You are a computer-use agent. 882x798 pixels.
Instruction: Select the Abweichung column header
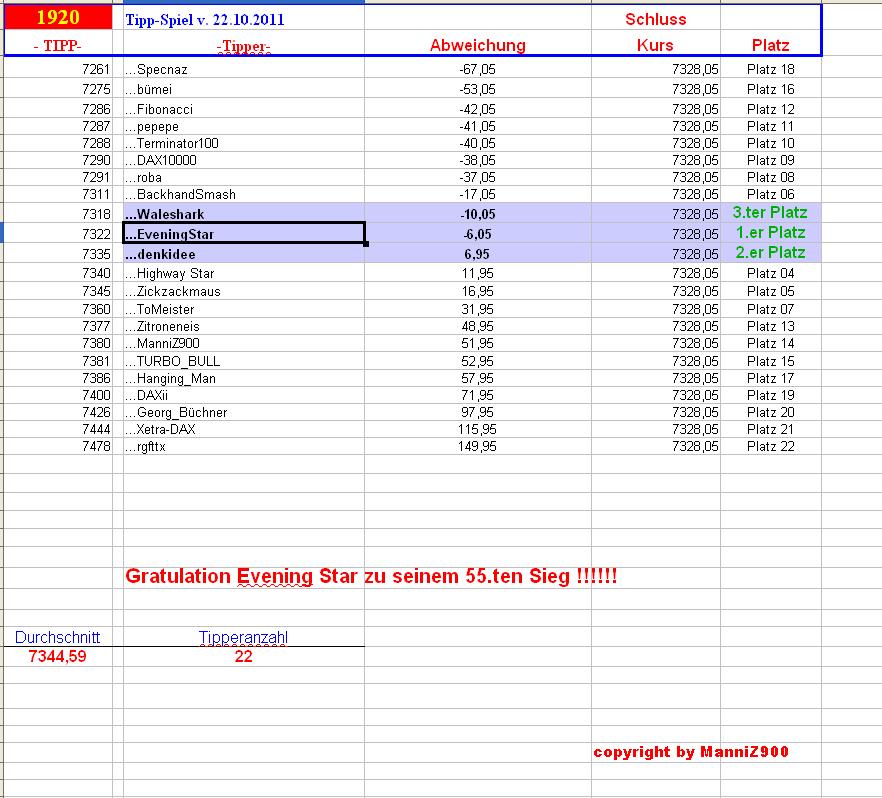[x=477, y=45]
